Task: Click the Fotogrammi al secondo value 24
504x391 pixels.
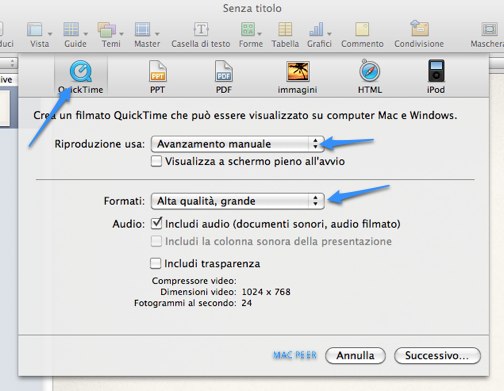Action: (247, 303)
